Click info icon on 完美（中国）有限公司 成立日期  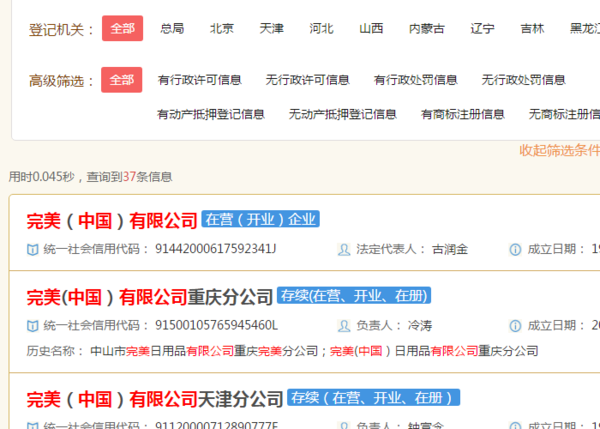pos(515,250)
